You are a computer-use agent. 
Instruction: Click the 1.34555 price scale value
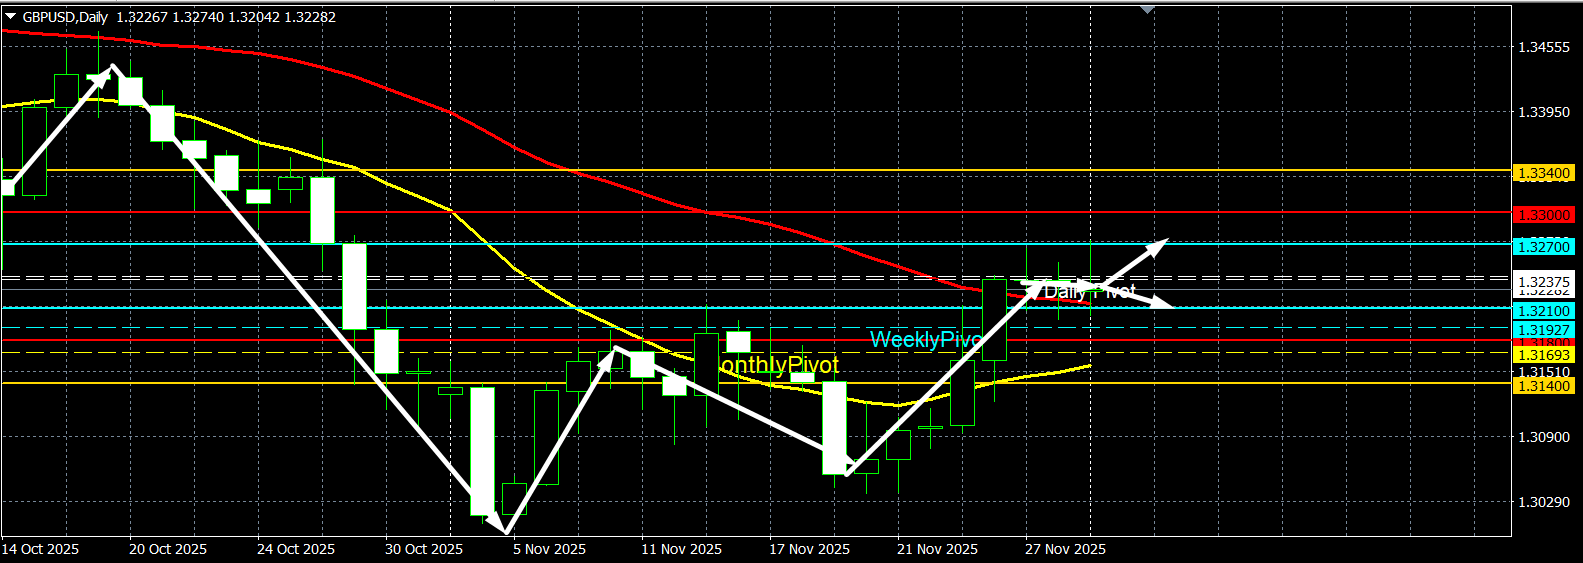coord(1544,47)
